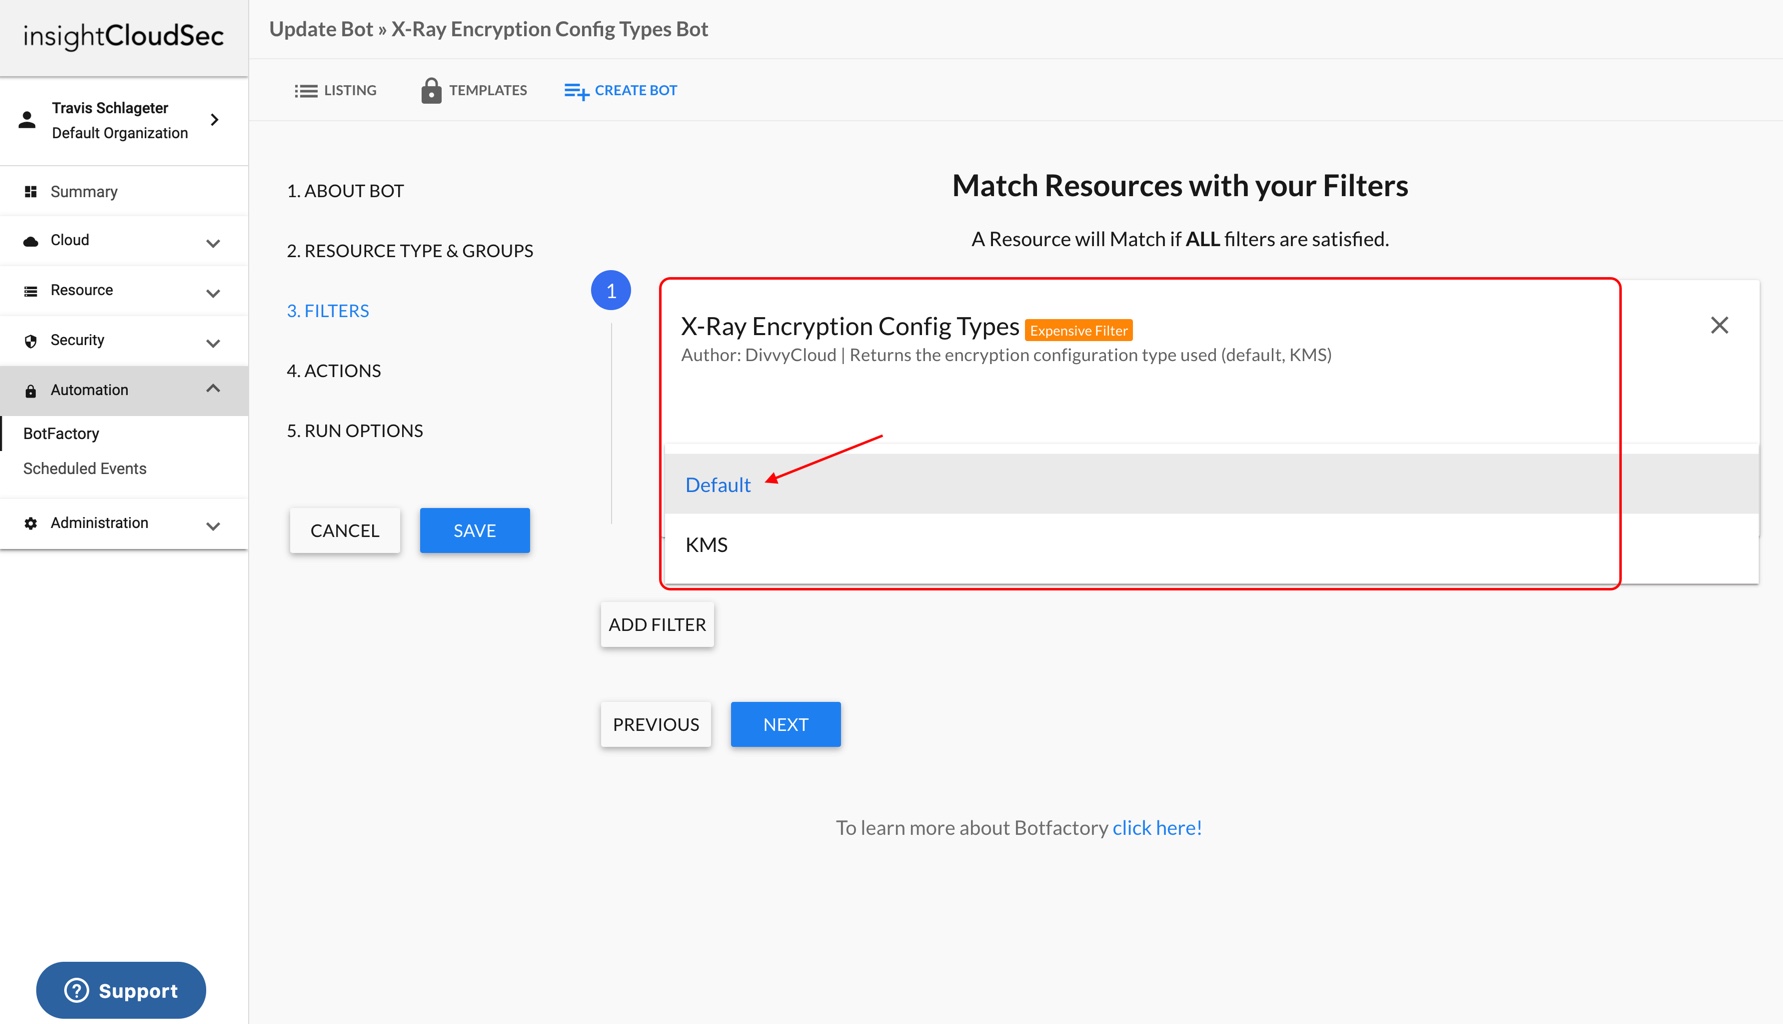Go to step 4 Actions
The height and width of the screenshot is (1024, 1783).
point(334,371)
